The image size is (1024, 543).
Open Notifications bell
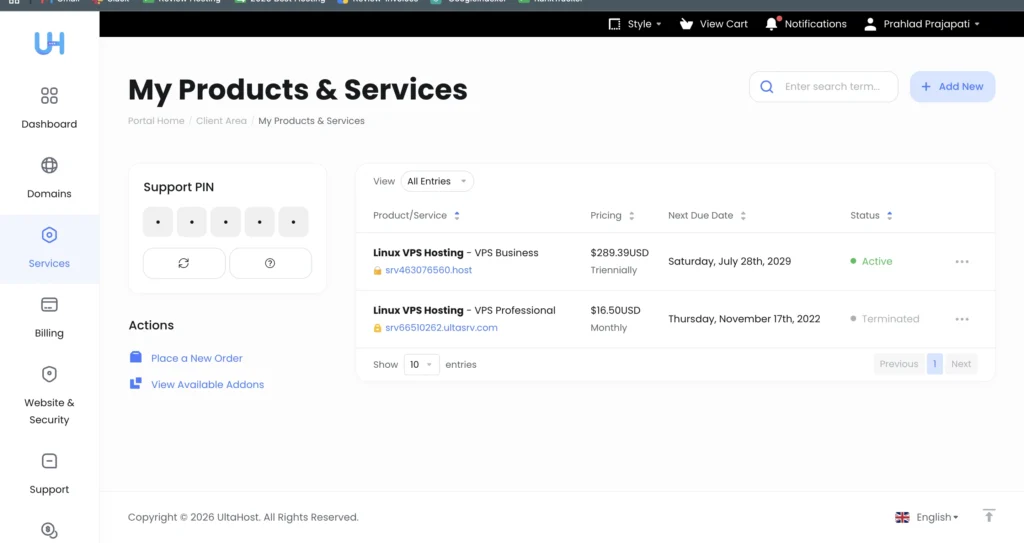pyautogui.click(x=772, y=24)
